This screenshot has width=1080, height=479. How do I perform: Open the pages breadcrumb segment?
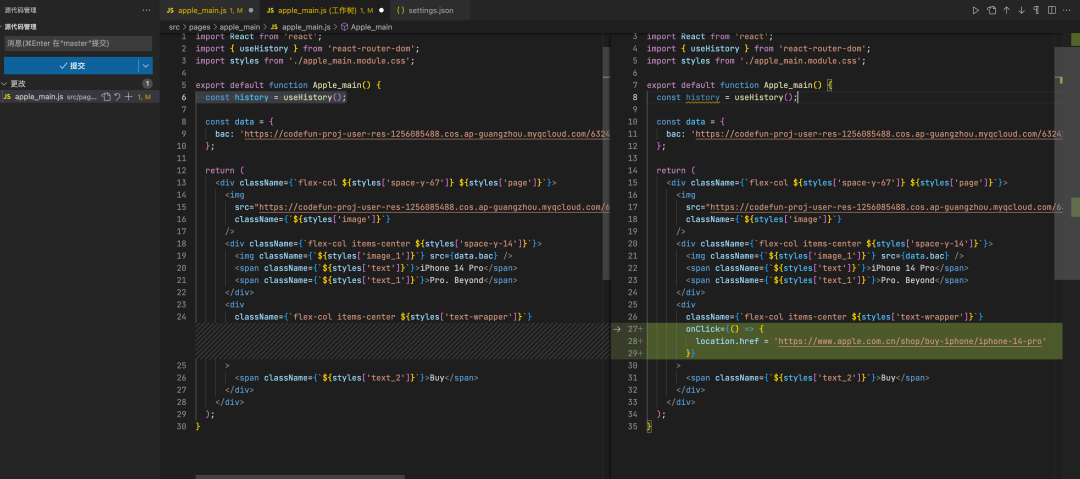pyautogui.click(x=200, y=27)
